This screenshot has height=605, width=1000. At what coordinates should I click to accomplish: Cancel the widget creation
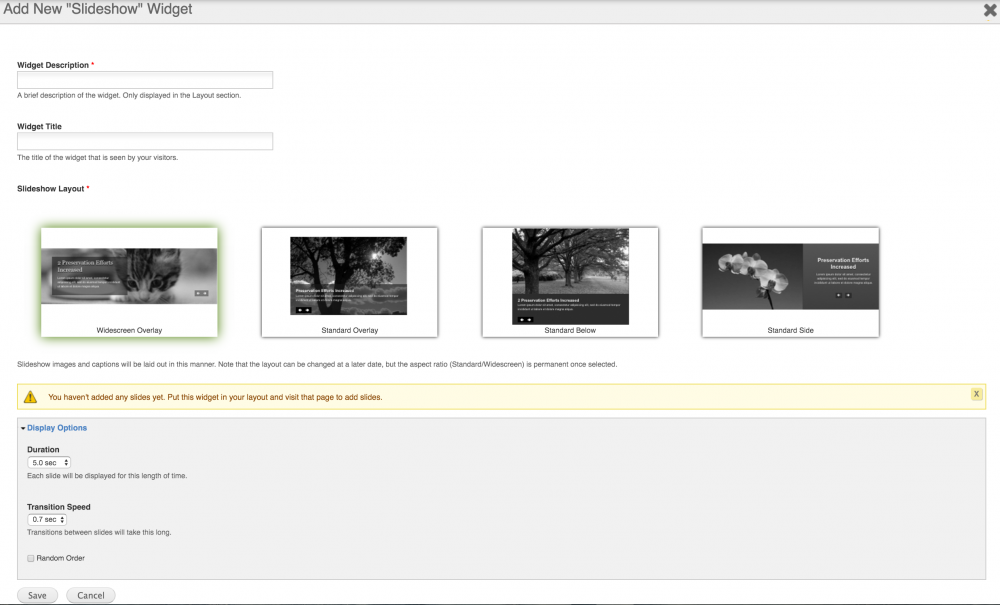pos(91,595)
